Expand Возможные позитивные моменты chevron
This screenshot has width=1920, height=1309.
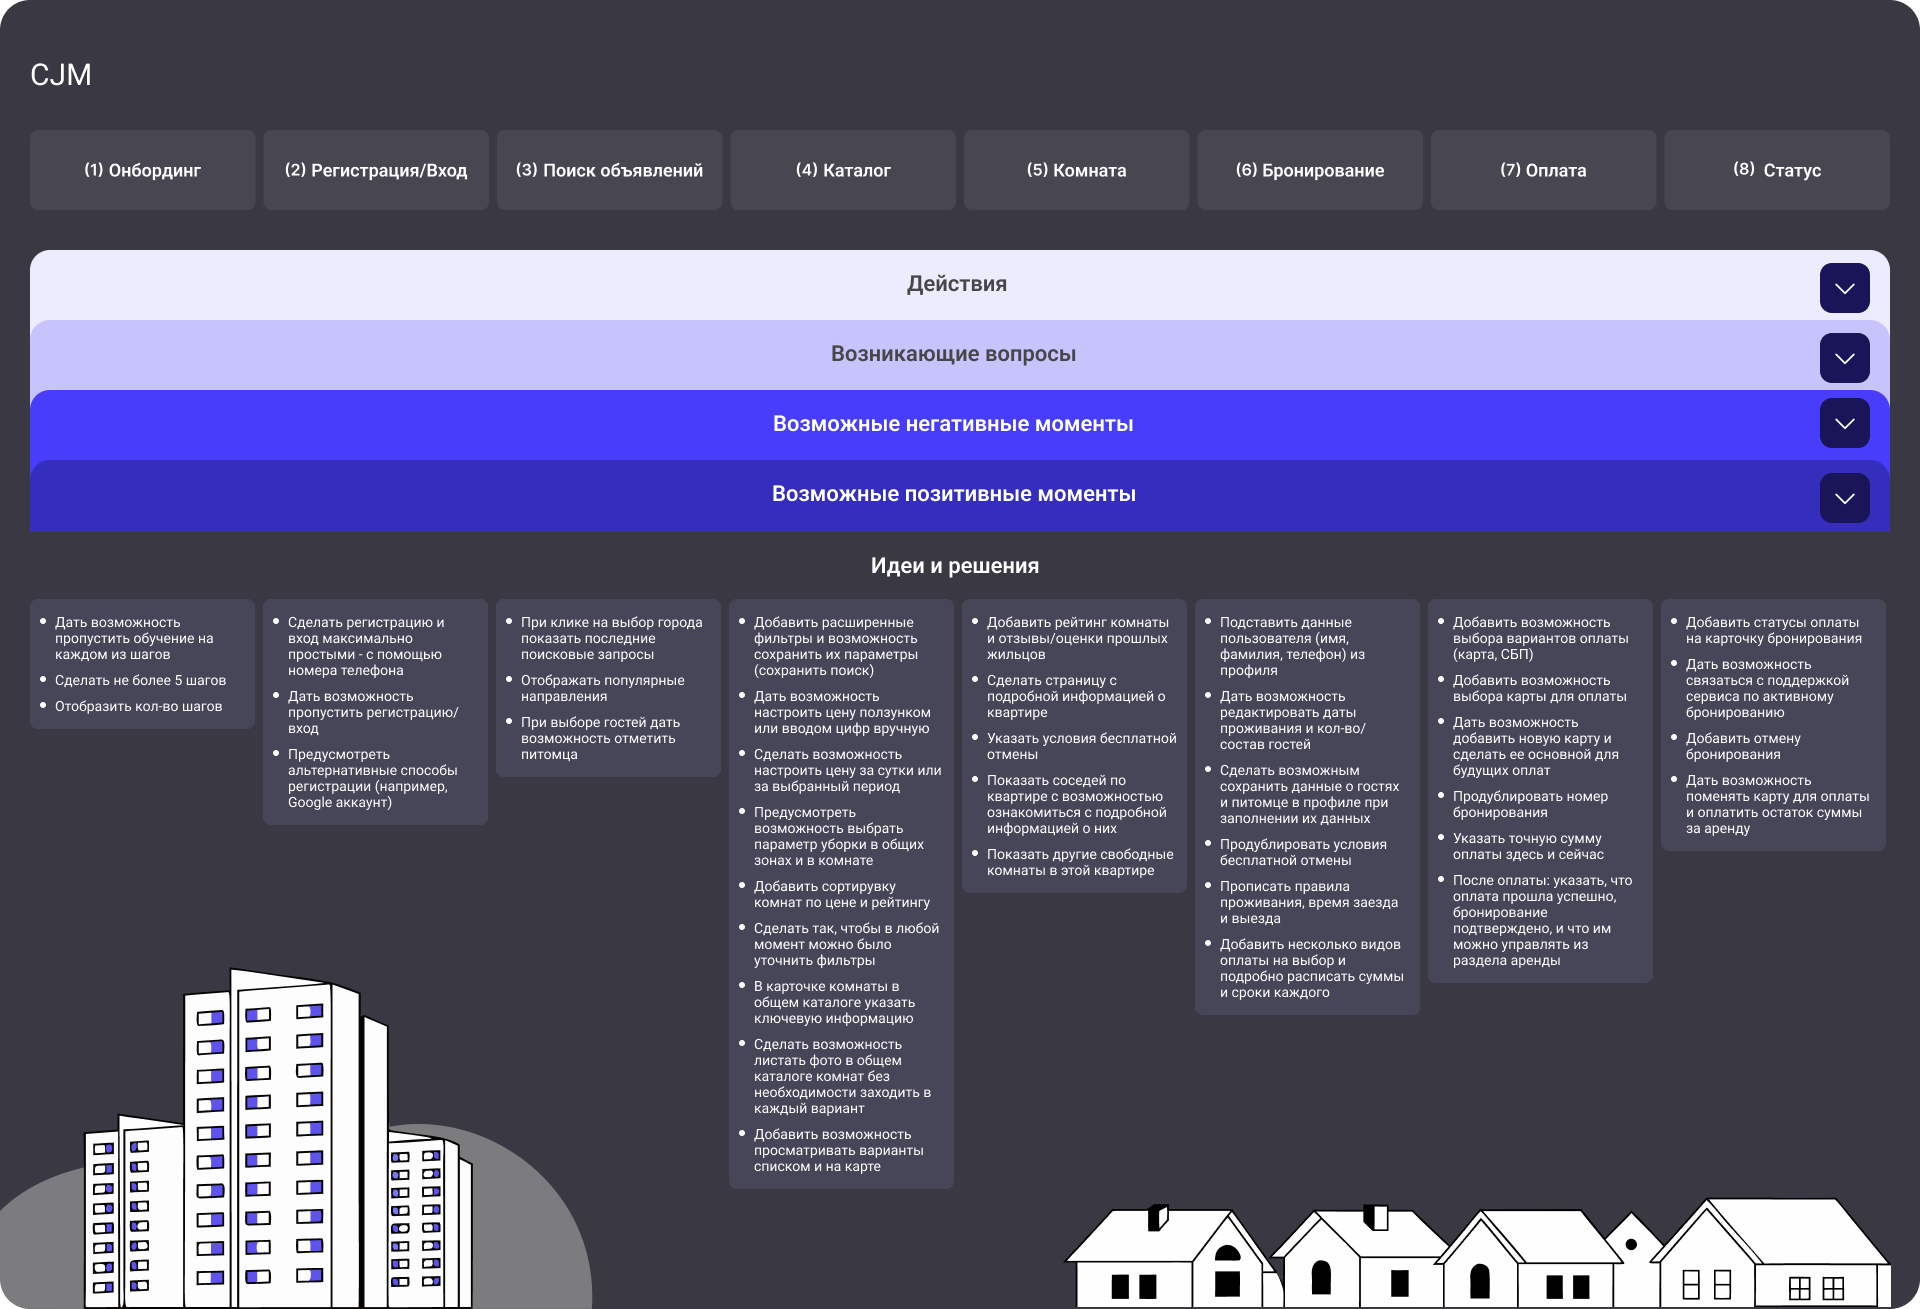click(x=1844, y=498)
